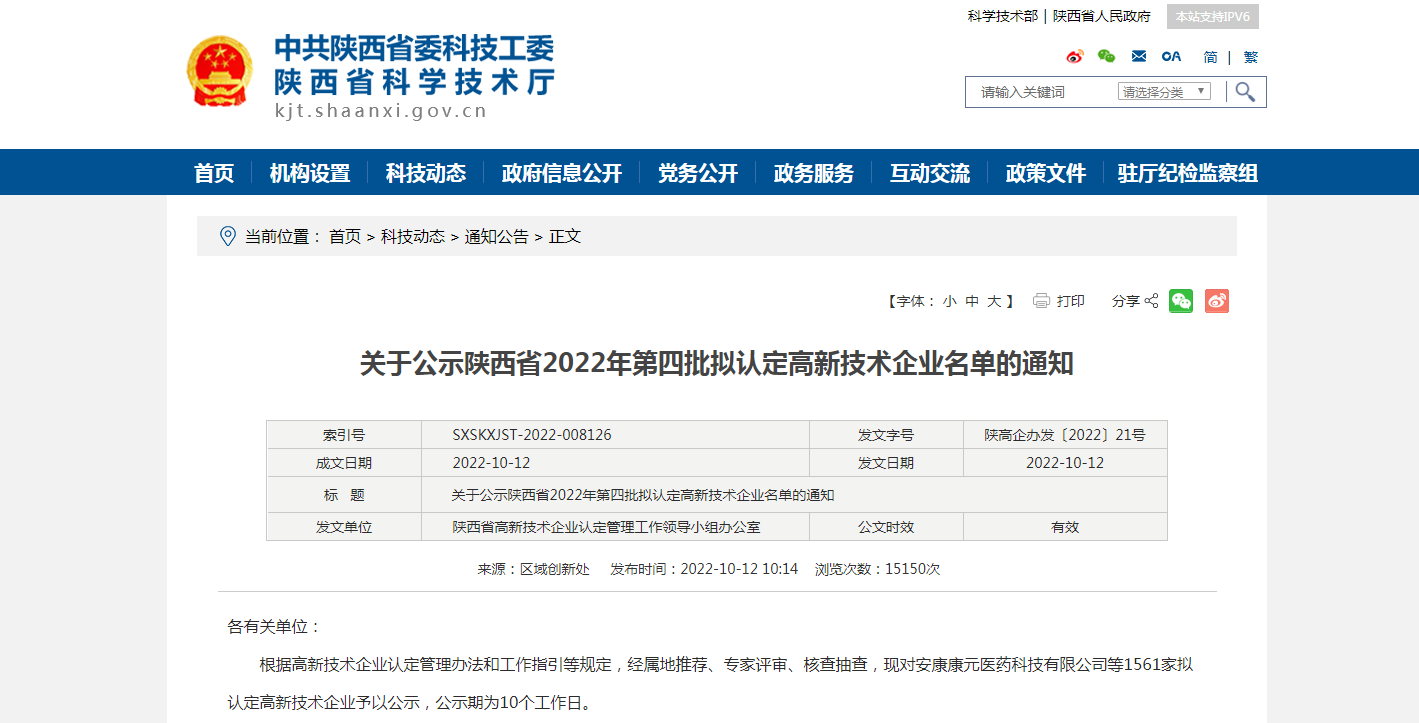The height and width of the screenshot is (723, 1419).
Task: Open the Weibo icon in the page header
Action: click(x=1075, y=56)
